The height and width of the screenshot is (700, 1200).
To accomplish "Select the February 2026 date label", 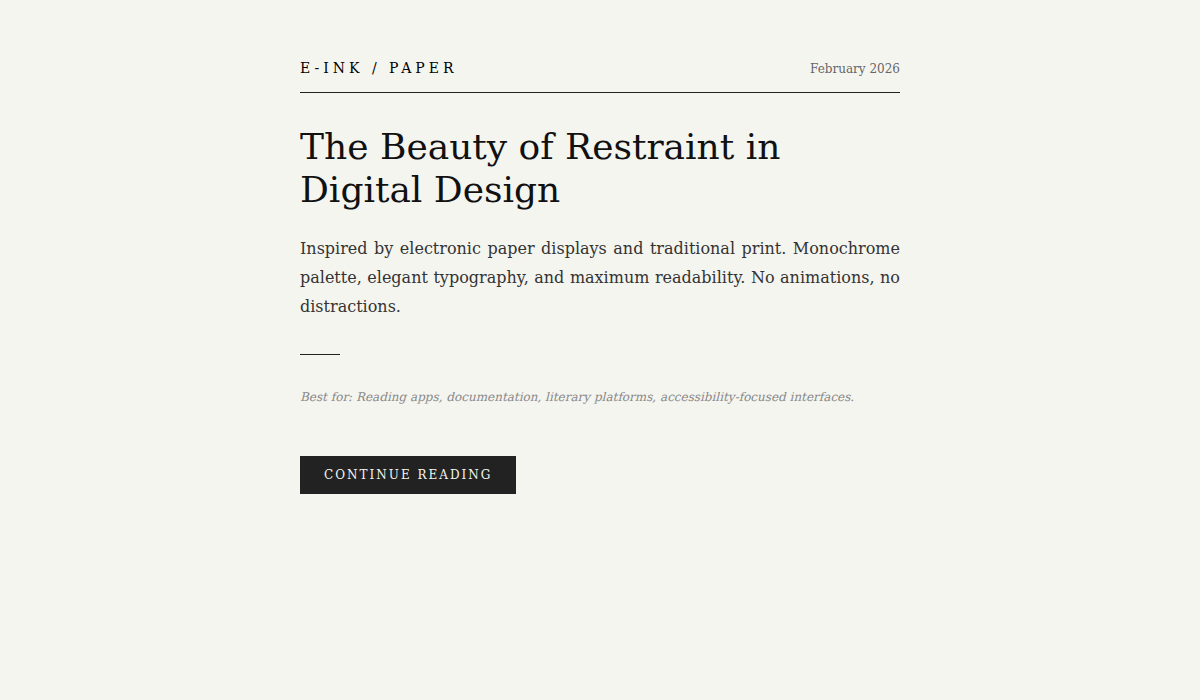I will click(854, 68).
